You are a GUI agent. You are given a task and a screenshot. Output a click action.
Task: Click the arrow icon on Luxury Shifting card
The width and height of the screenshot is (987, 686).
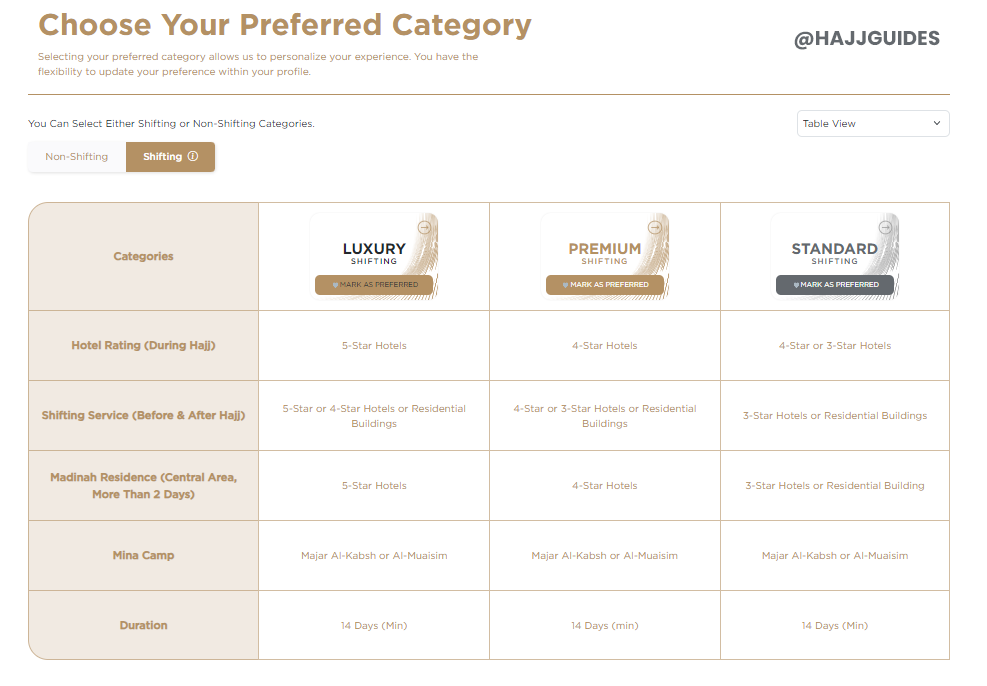pos(423,227)
